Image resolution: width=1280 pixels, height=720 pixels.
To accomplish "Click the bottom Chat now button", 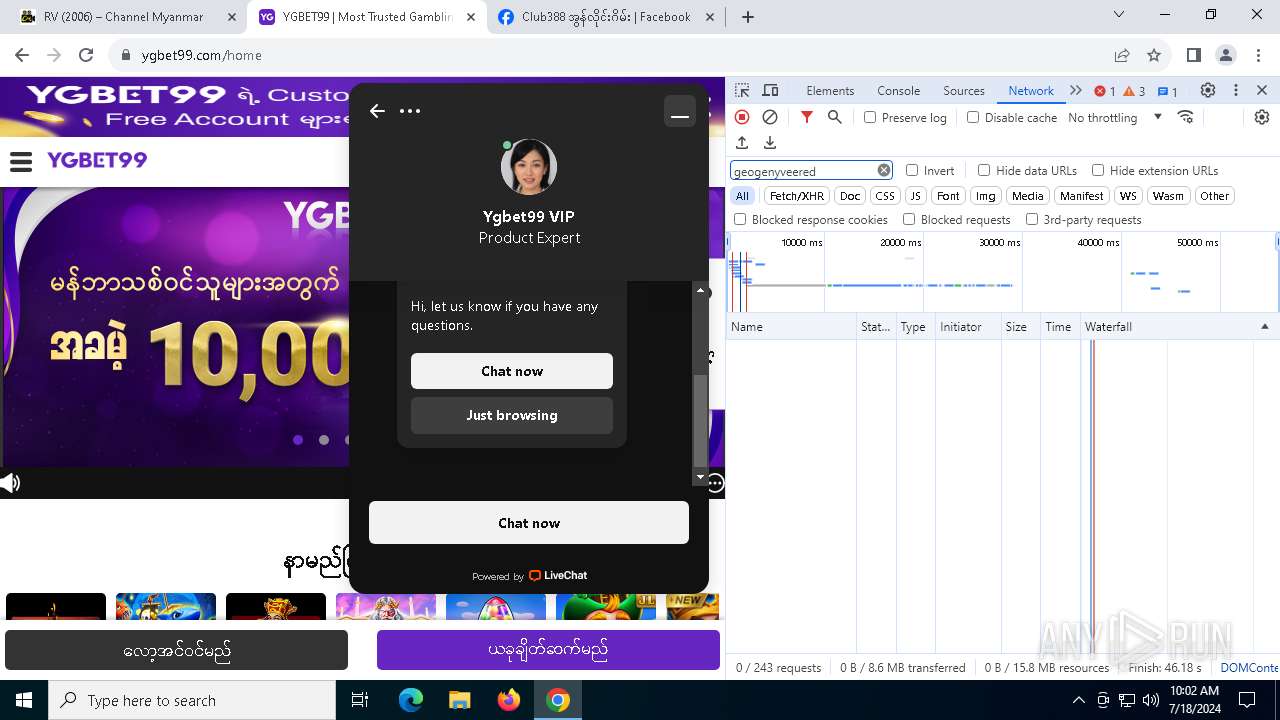I will point(529,523).
